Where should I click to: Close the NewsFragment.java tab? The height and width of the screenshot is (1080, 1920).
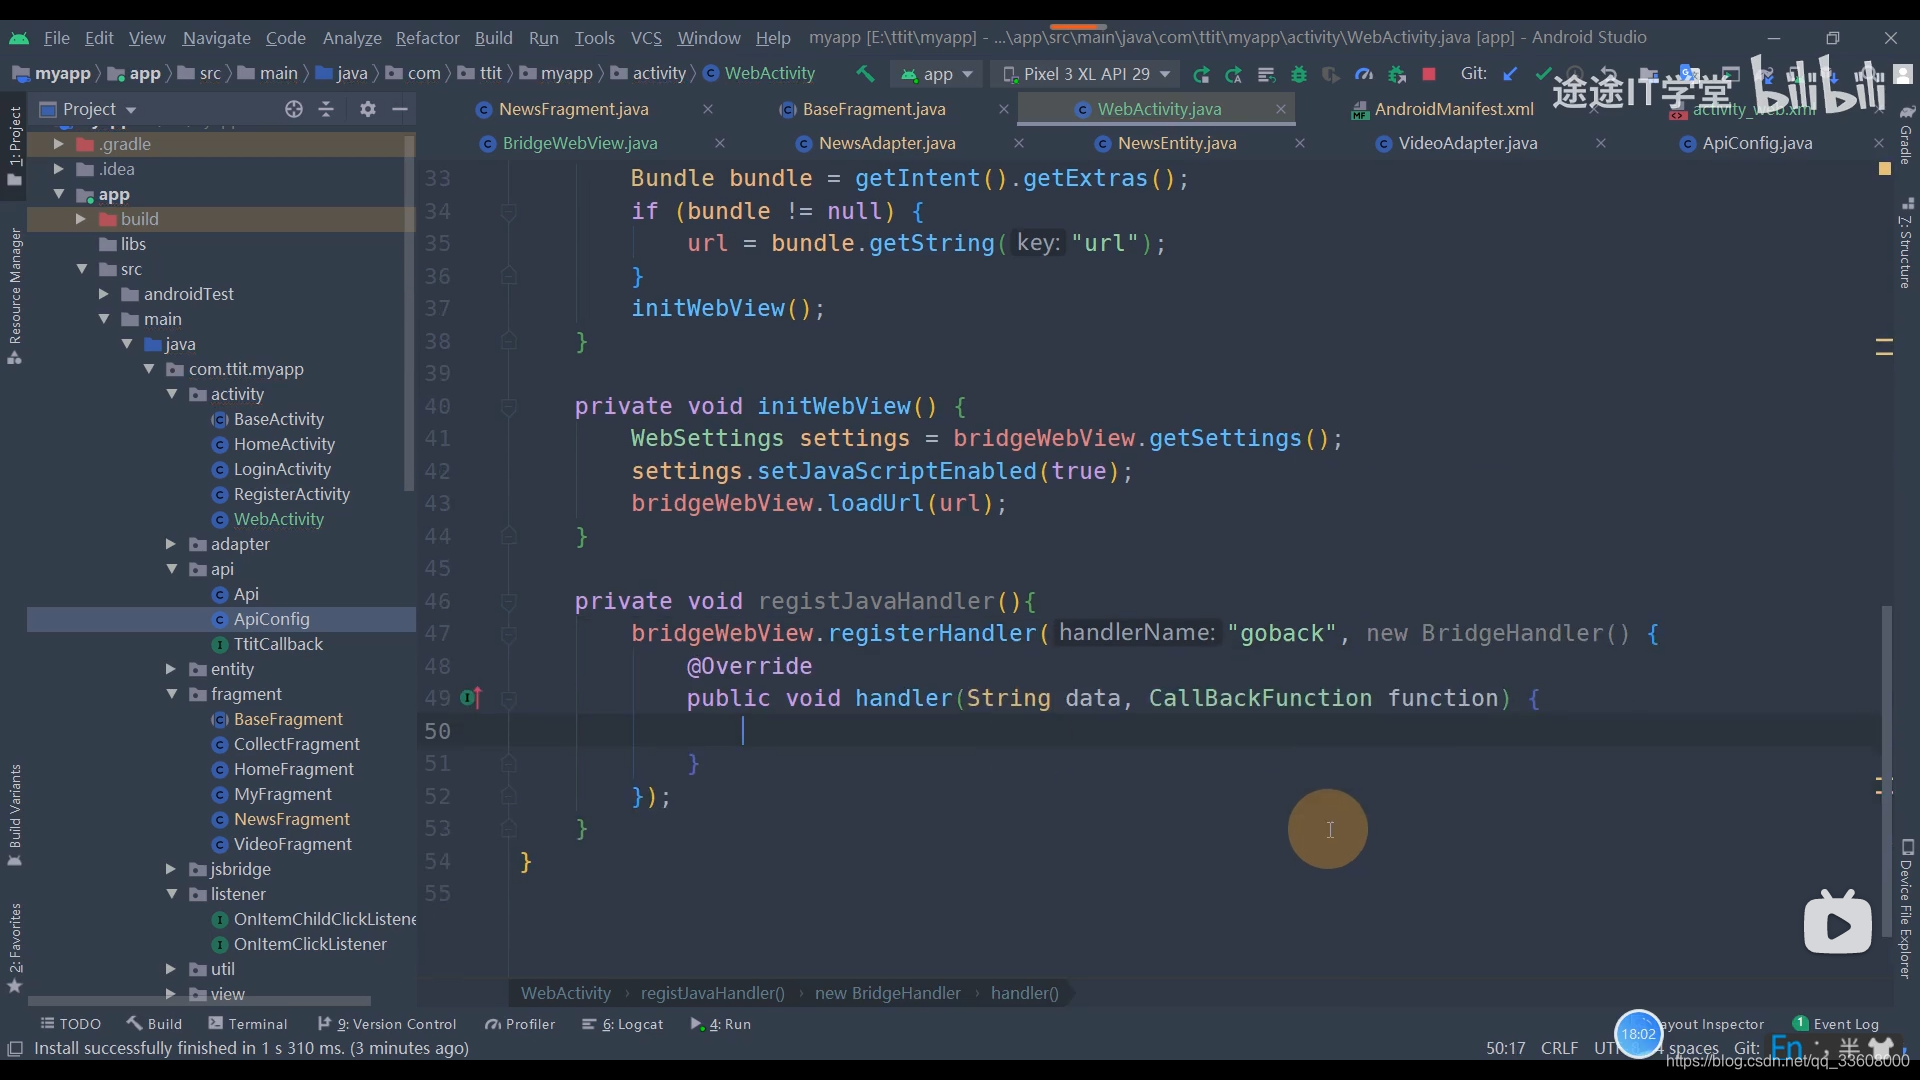click(708, 109)
